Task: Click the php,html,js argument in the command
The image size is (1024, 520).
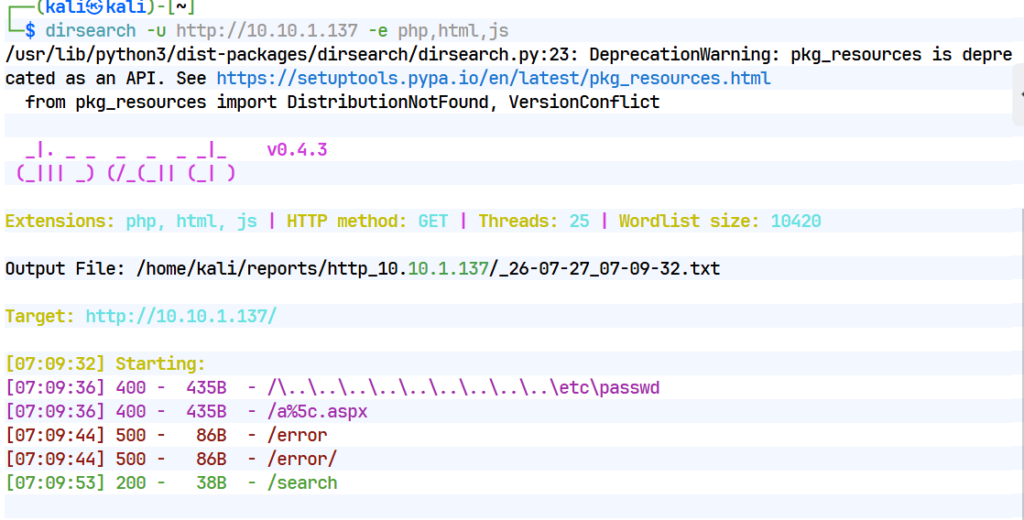Action: (x=453, y=31)
